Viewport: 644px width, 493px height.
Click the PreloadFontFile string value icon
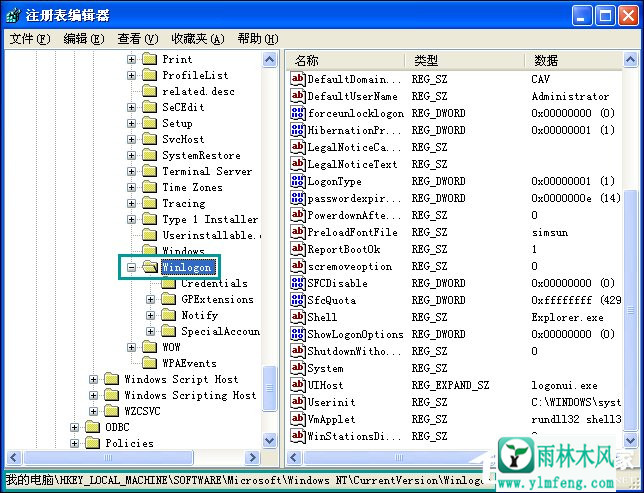298,232
